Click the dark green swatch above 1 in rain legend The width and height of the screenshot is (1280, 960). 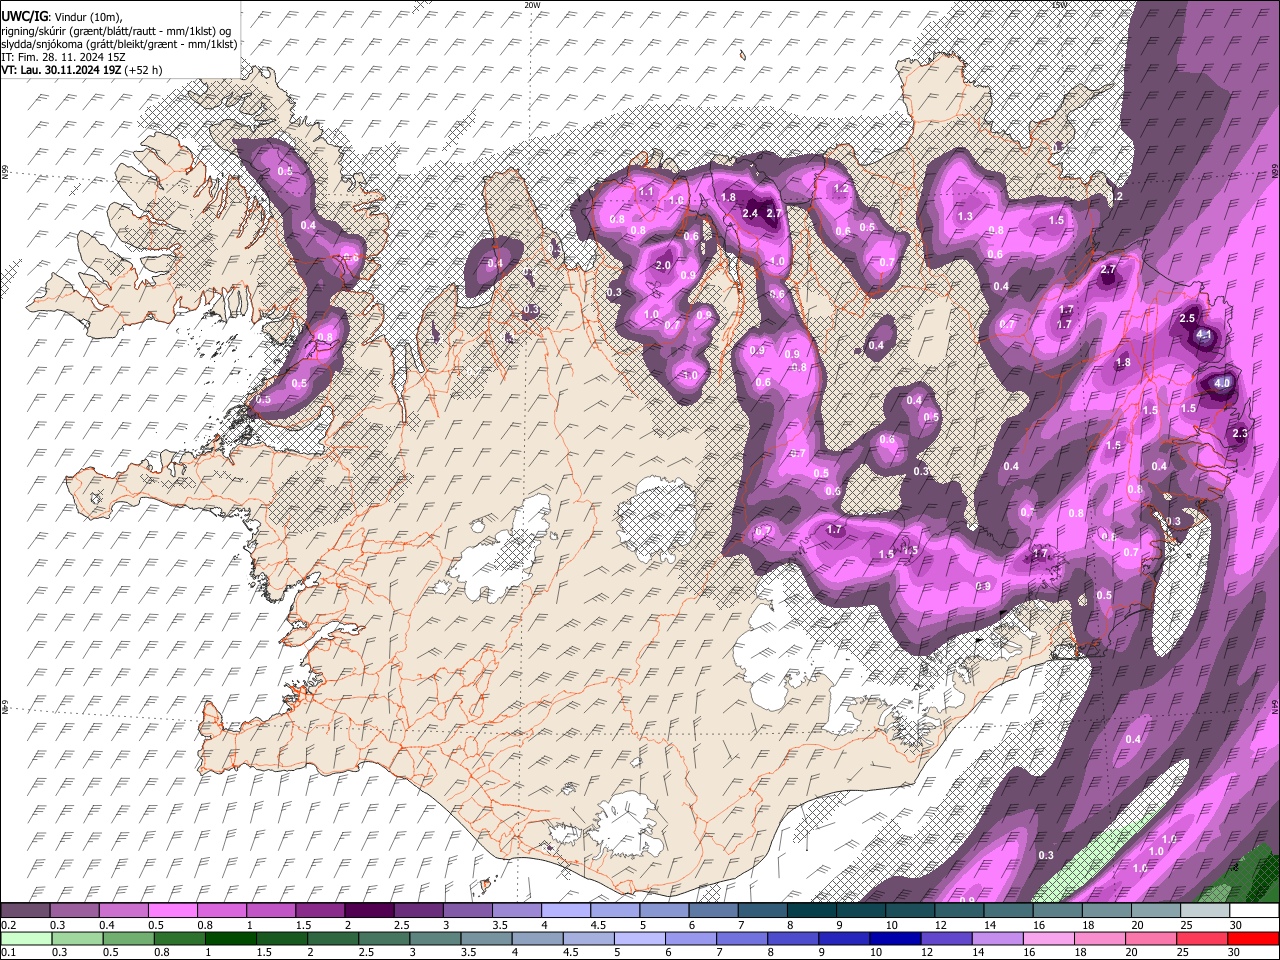point(229,939)
